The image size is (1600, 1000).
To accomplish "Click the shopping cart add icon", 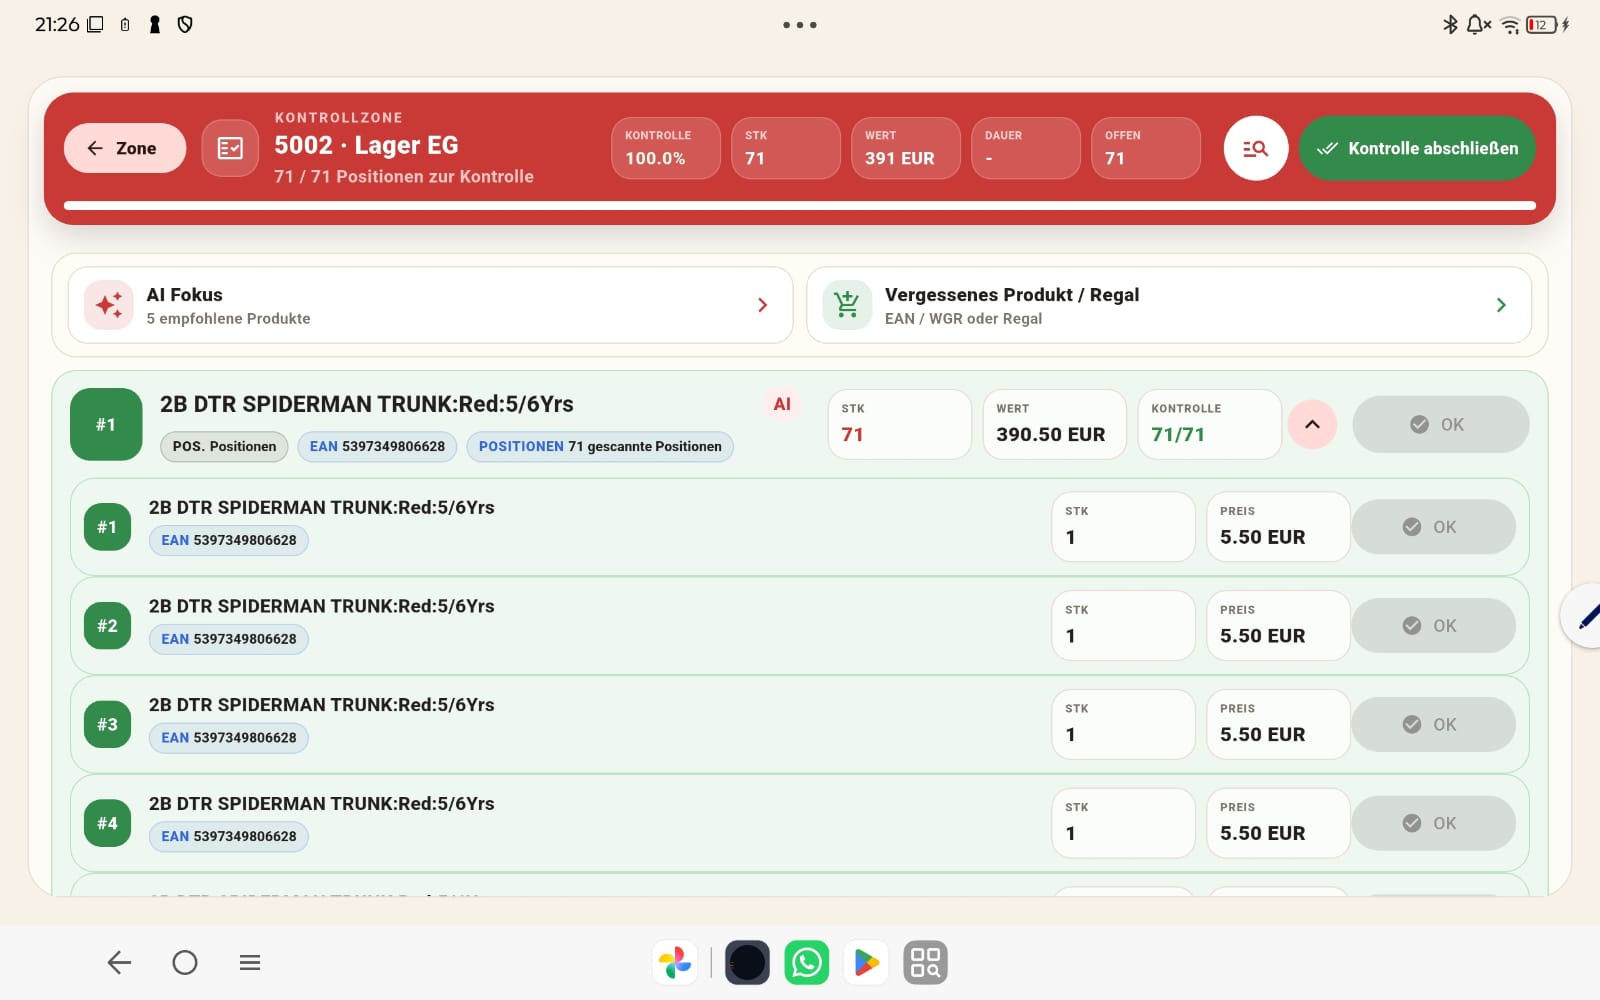I will (847, 305).
